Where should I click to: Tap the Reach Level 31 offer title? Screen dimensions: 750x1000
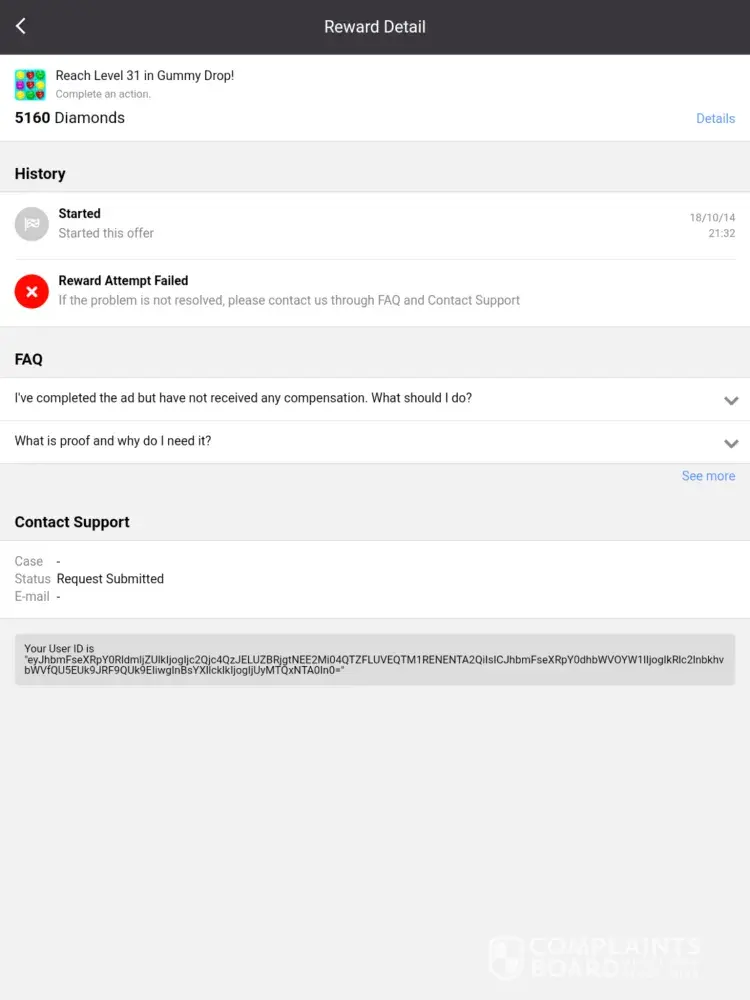click(145, 75)
